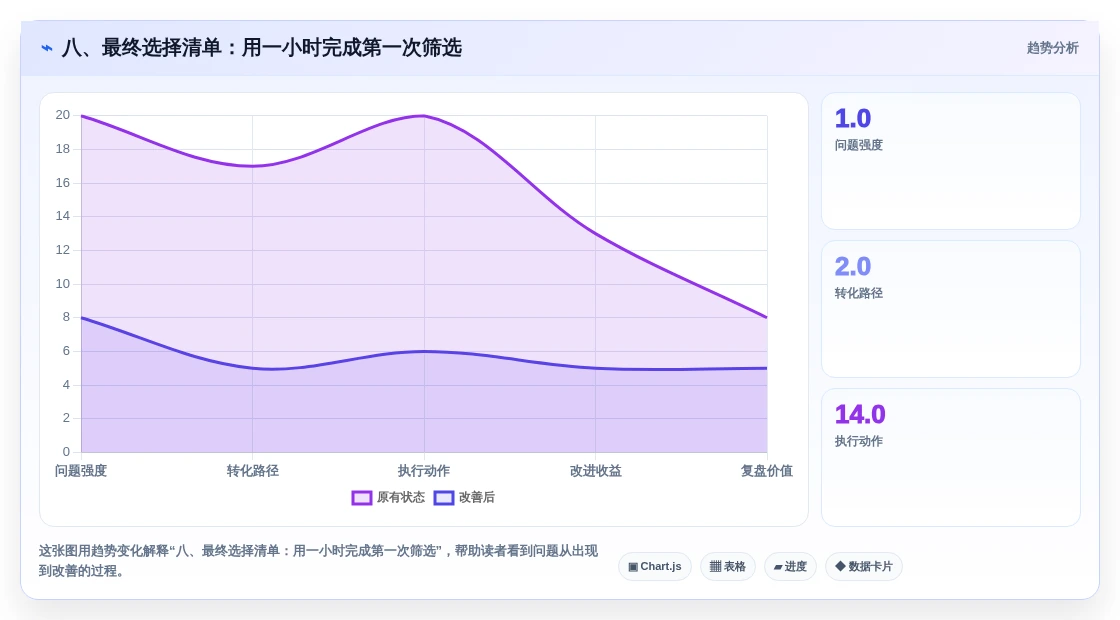Click the 趋势分析 label in header

tap(1052, 48)
